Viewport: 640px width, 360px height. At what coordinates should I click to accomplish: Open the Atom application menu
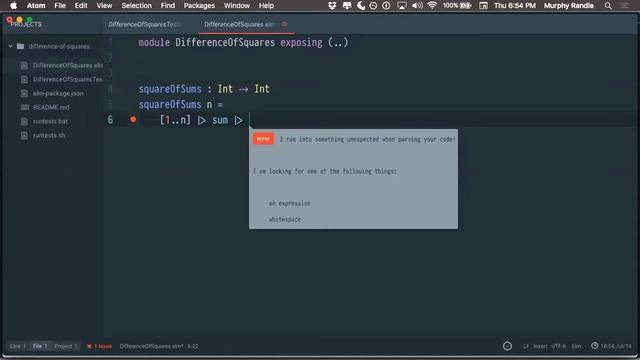(36, 6)
